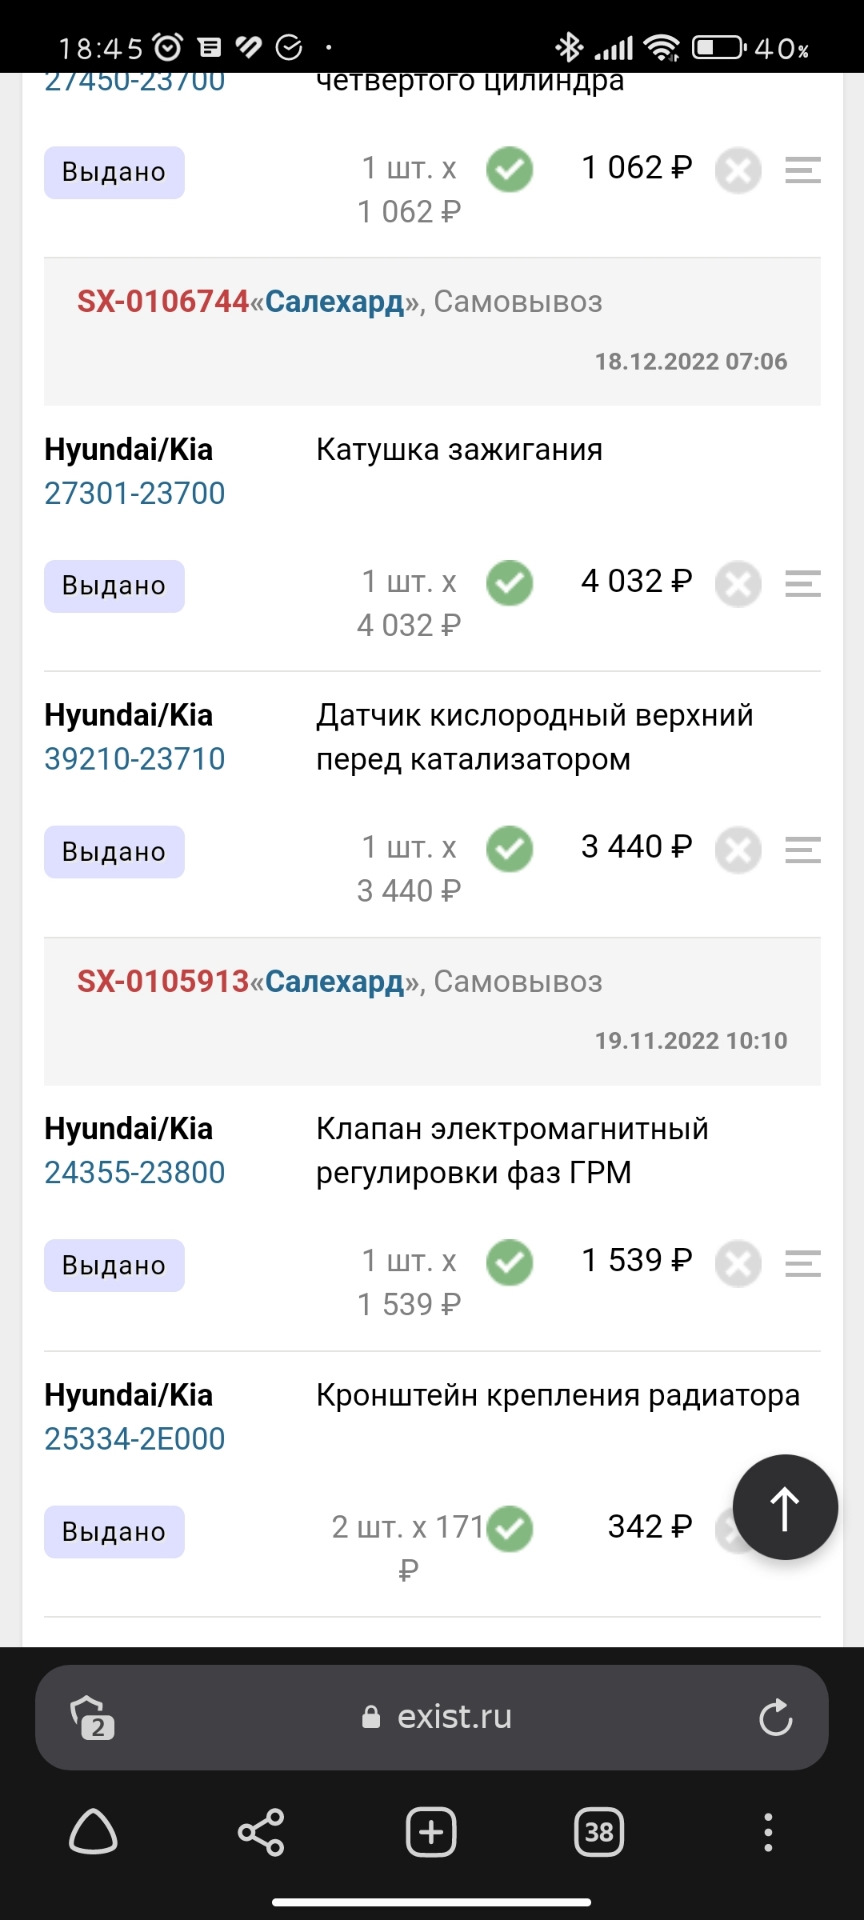Viewport: 864px width, 1920px height.
Task: Tap the Выдано status badge for кислородный датчик
Action: pos(113,851)
